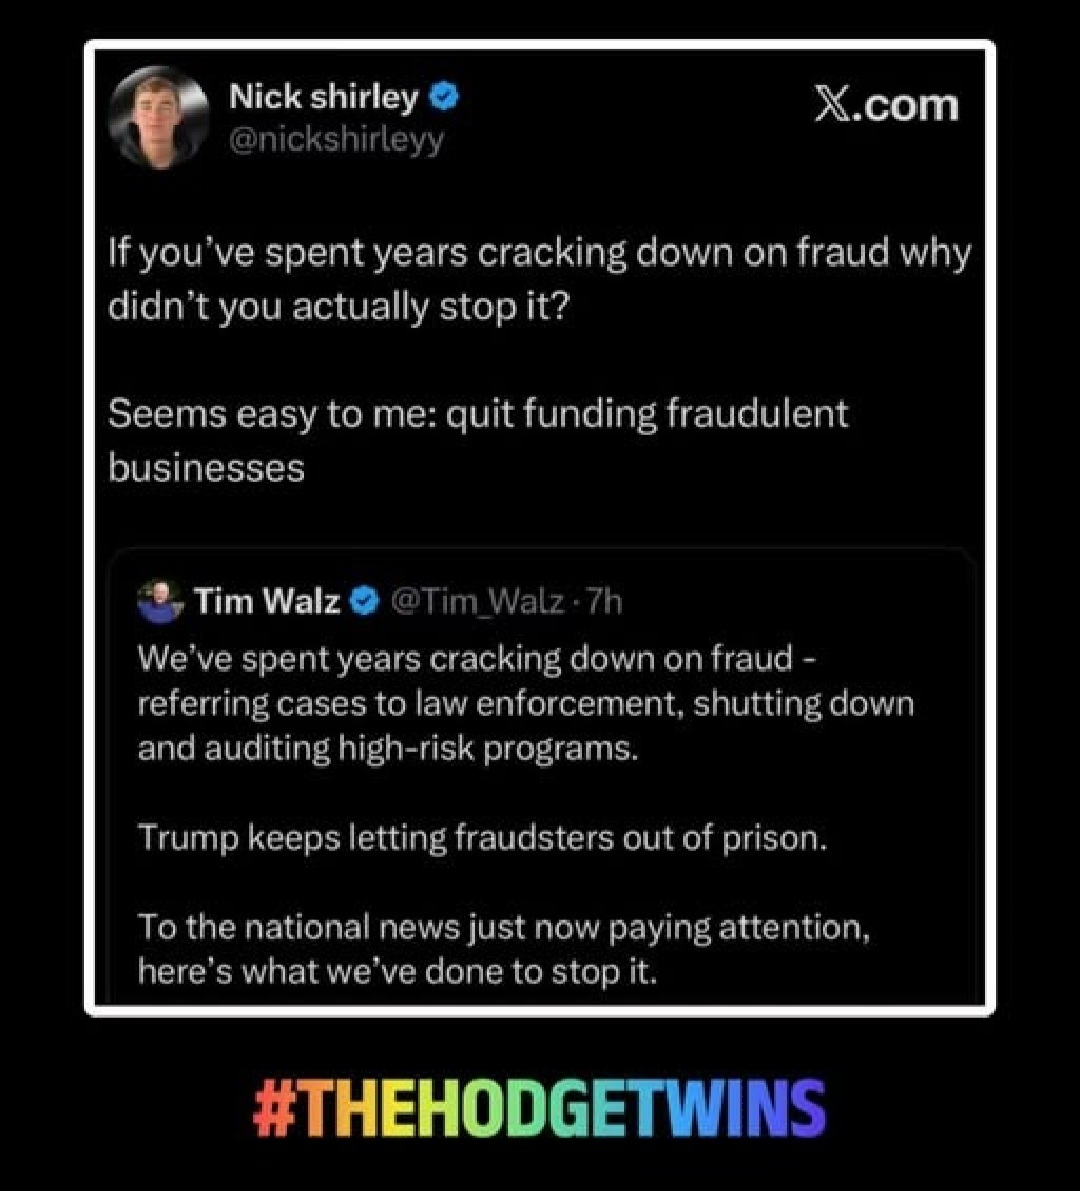Select the line "referring cases to law enforcement"

526,703
